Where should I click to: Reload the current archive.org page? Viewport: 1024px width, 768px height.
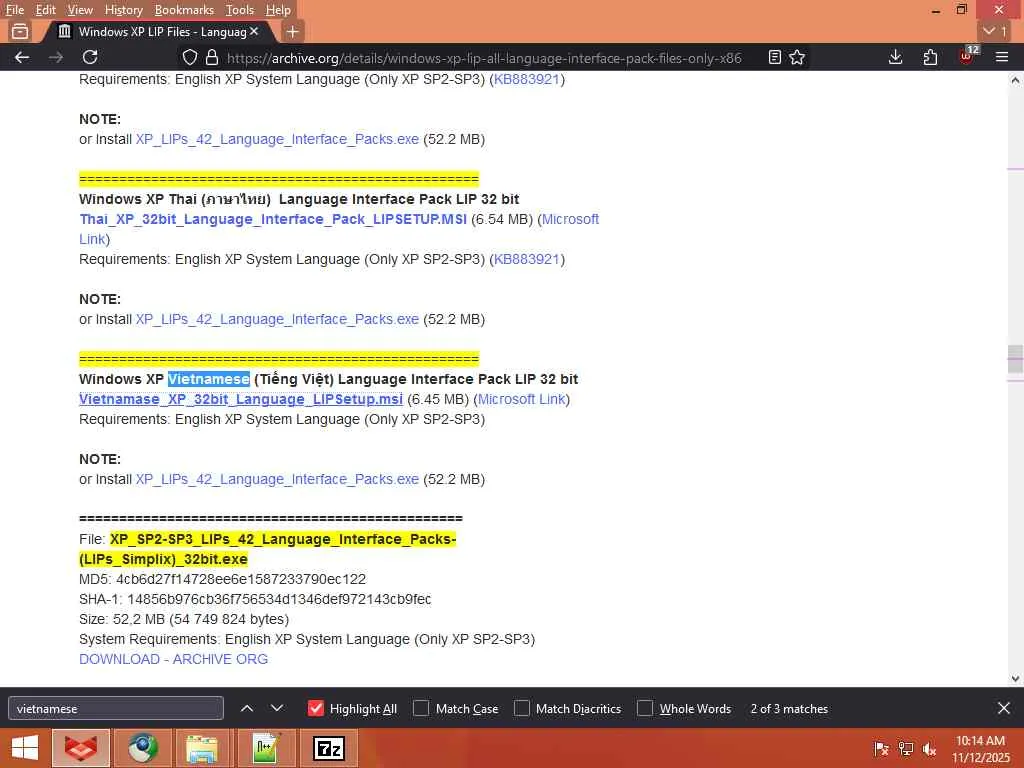90,57
